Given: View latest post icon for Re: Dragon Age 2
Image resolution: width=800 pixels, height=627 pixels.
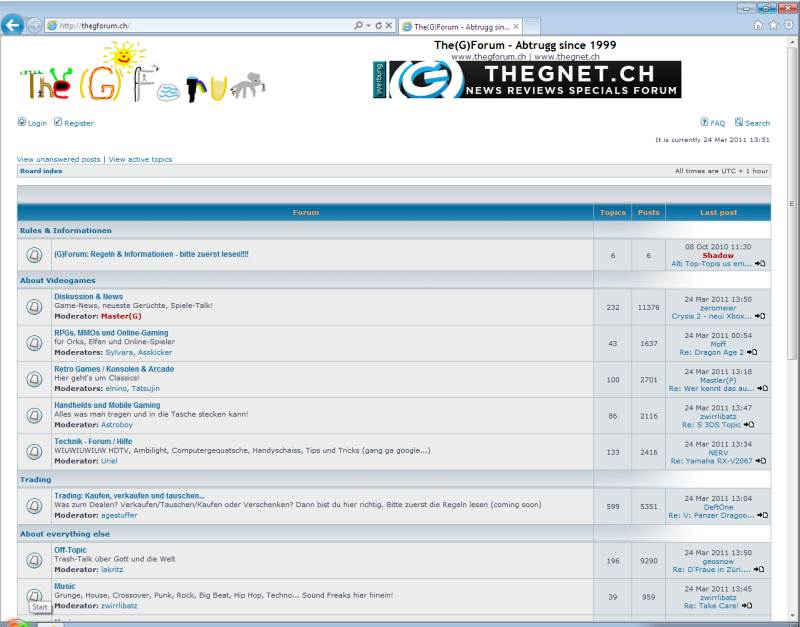Looking at the screenshot, I should pyautogui.click(x=752, y=353).
